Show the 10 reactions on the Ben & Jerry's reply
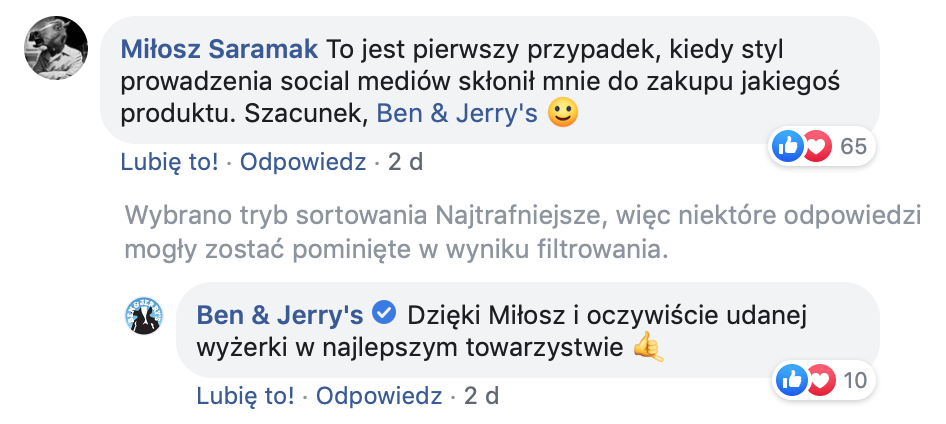946x424 pixels. click(x=855, y=380)
